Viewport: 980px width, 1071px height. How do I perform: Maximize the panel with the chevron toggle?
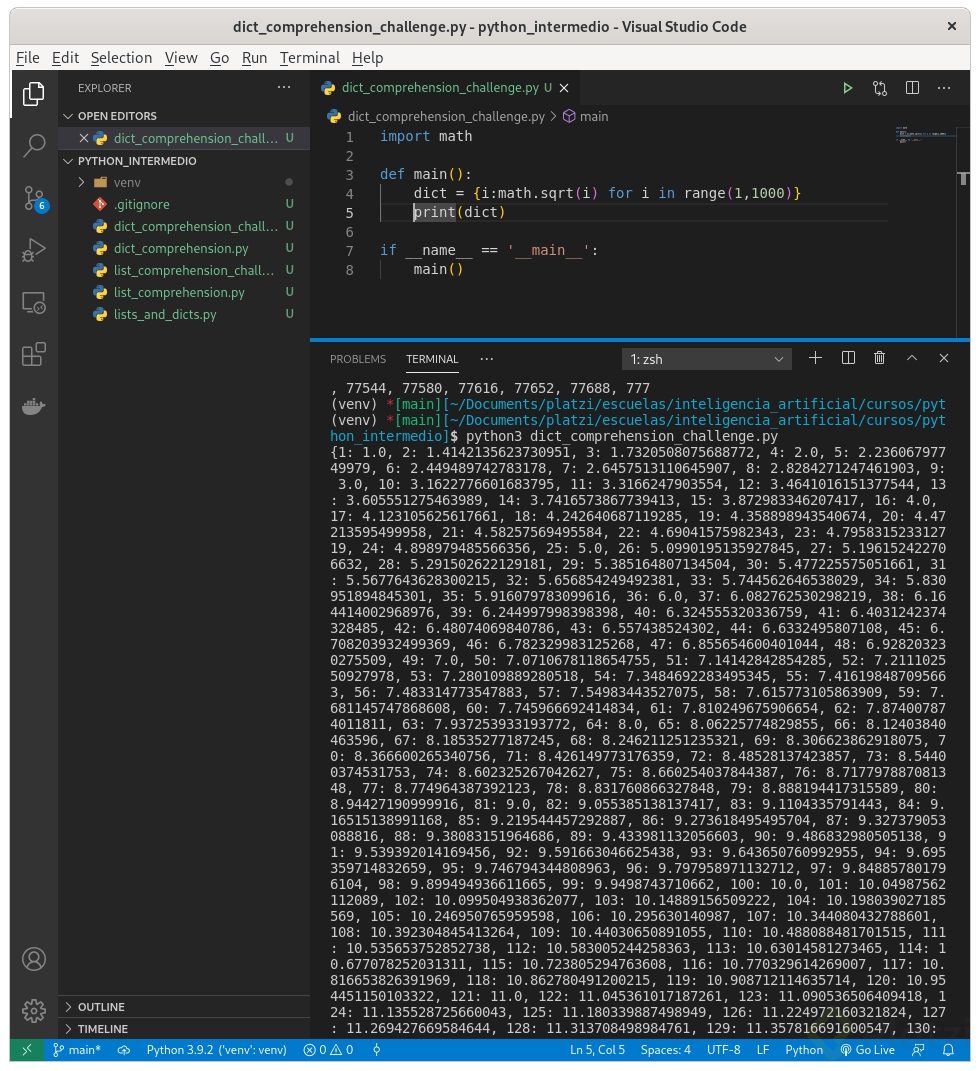(x=912, y=357)
